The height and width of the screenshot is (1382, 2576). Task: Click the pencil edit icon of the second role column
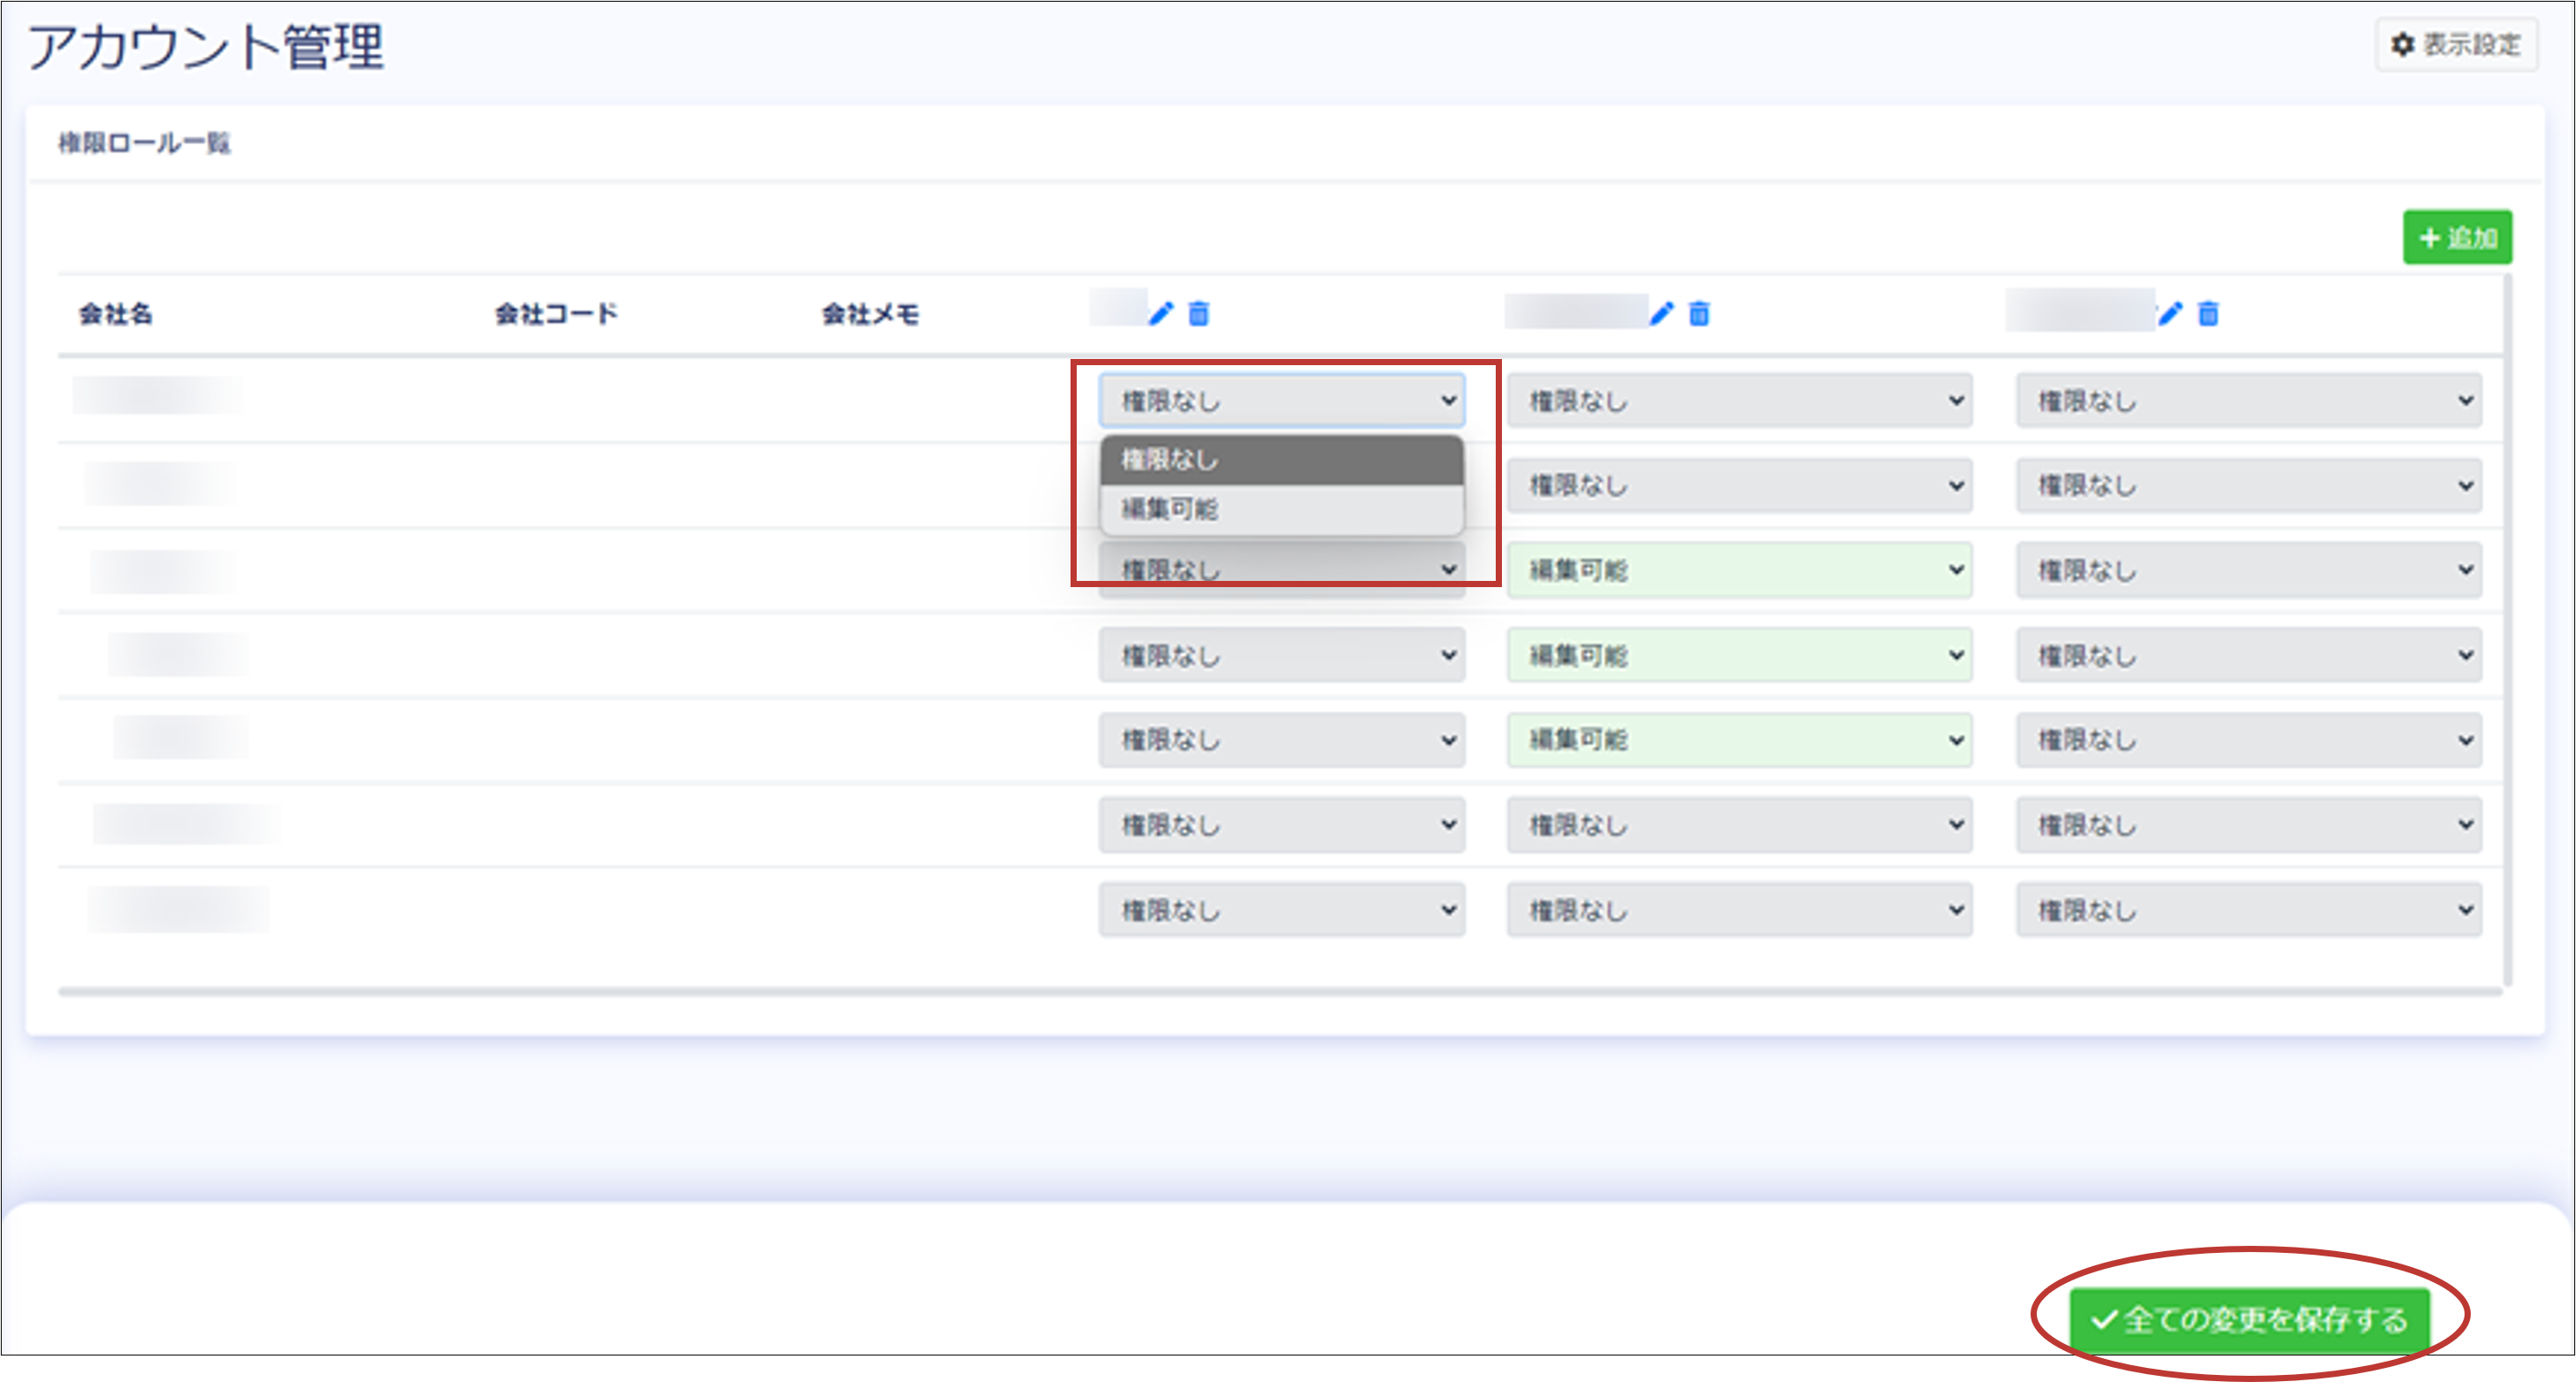1661,314
